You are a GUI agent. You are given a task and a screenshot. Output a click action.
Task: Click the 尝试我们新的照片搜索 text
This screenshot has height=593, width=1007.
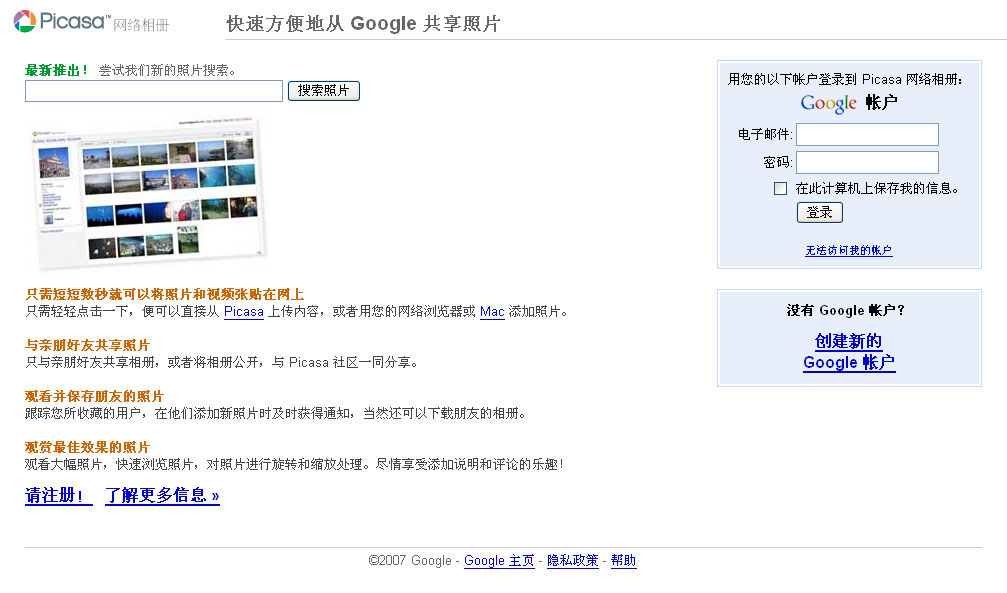[167, 71]
